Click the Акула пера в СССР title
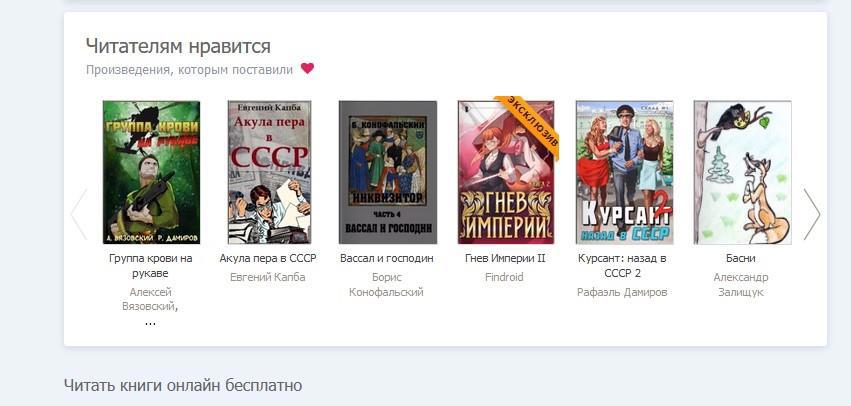851x406 pixels. click(268, 258)
